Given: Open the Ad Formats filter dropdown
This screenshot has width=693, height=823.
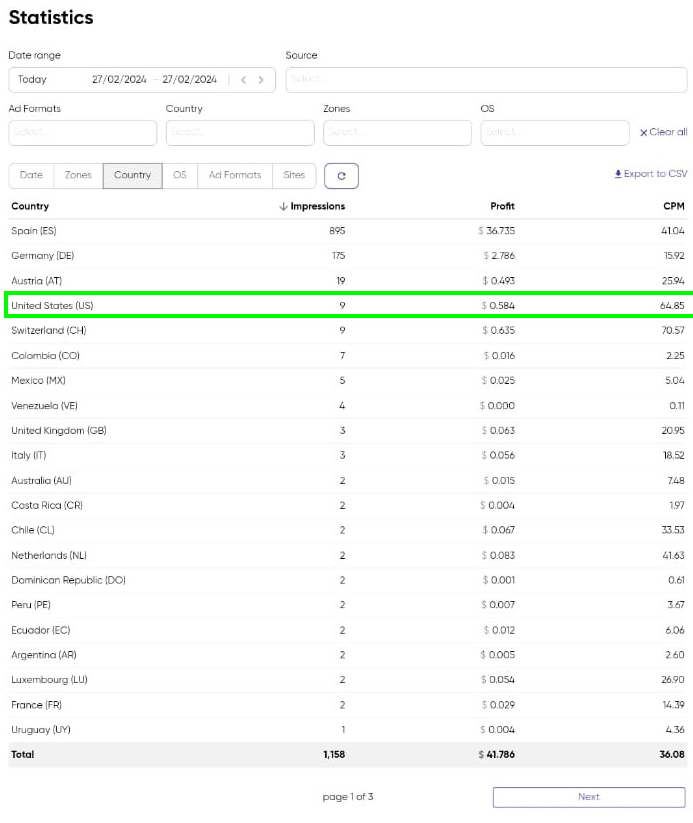Looking at the screenshot, I should pyautogui.click(x=83, y=133).
